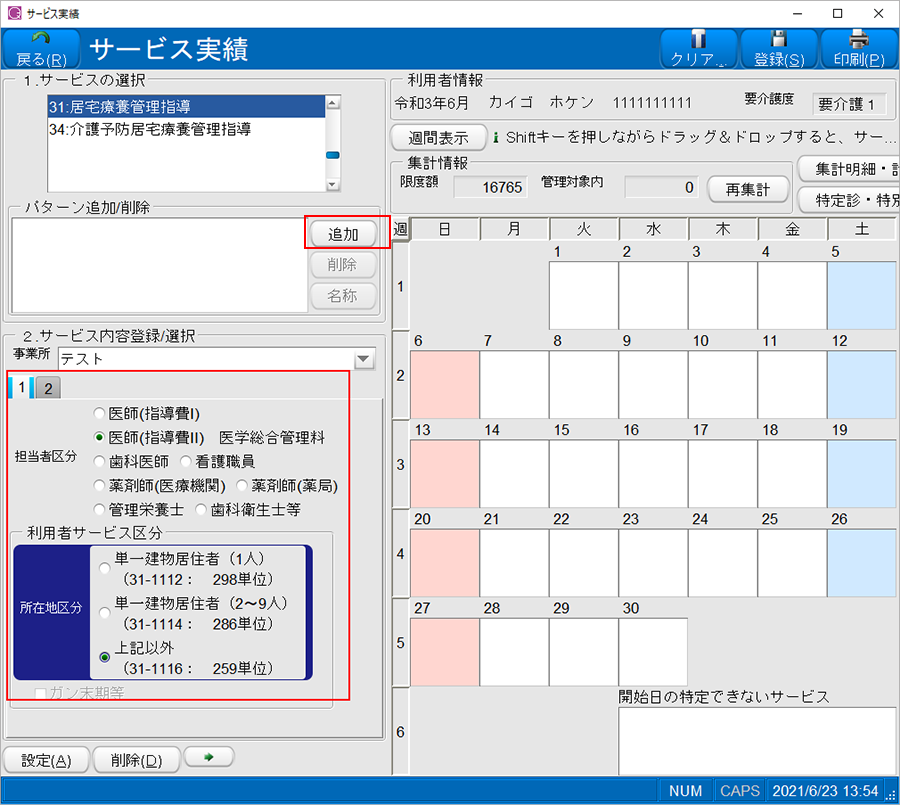The image size is (900, 805).
Task: Click the NUM indicator in the status bar
Action: tap(686, 790)
